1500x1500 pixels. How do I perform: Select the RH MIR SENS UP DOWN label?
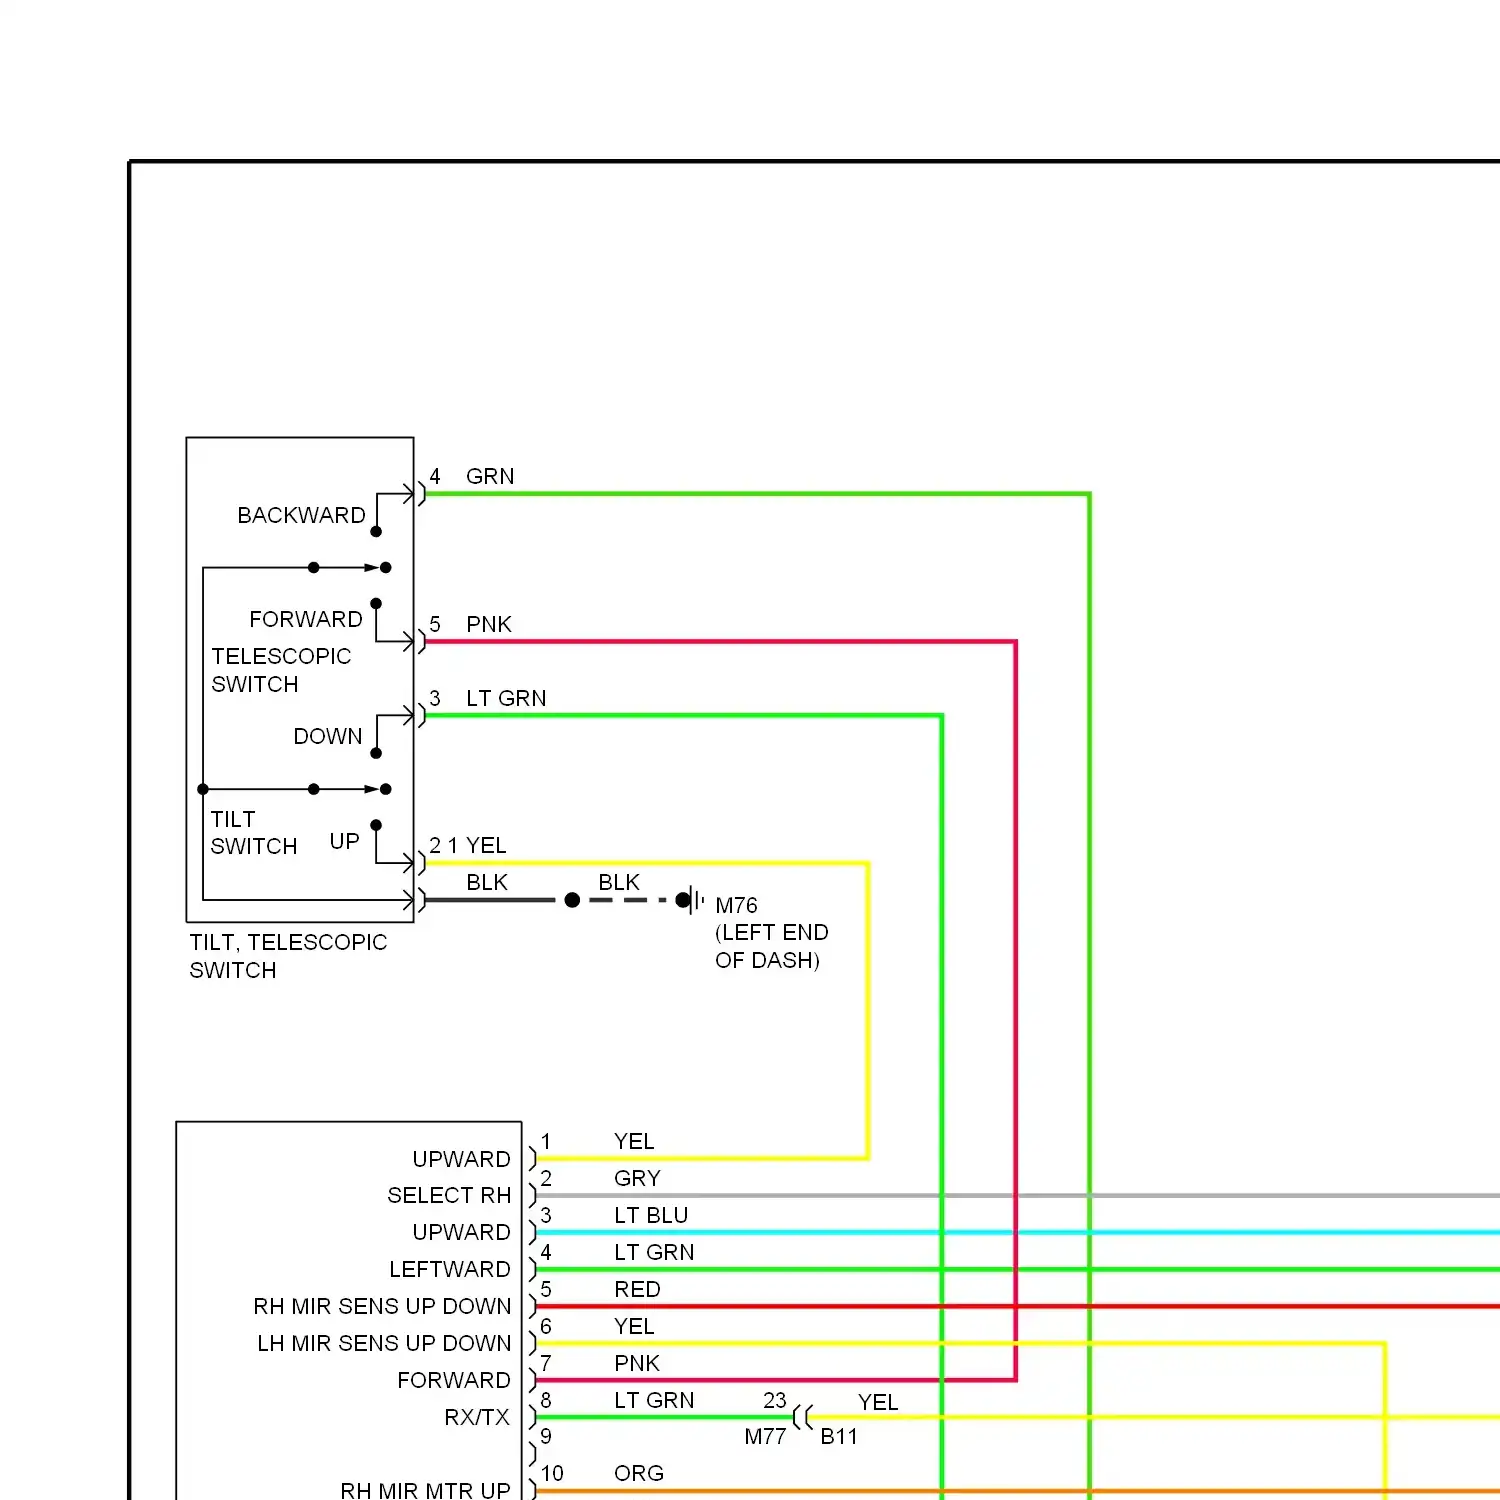coord(382,1306)
